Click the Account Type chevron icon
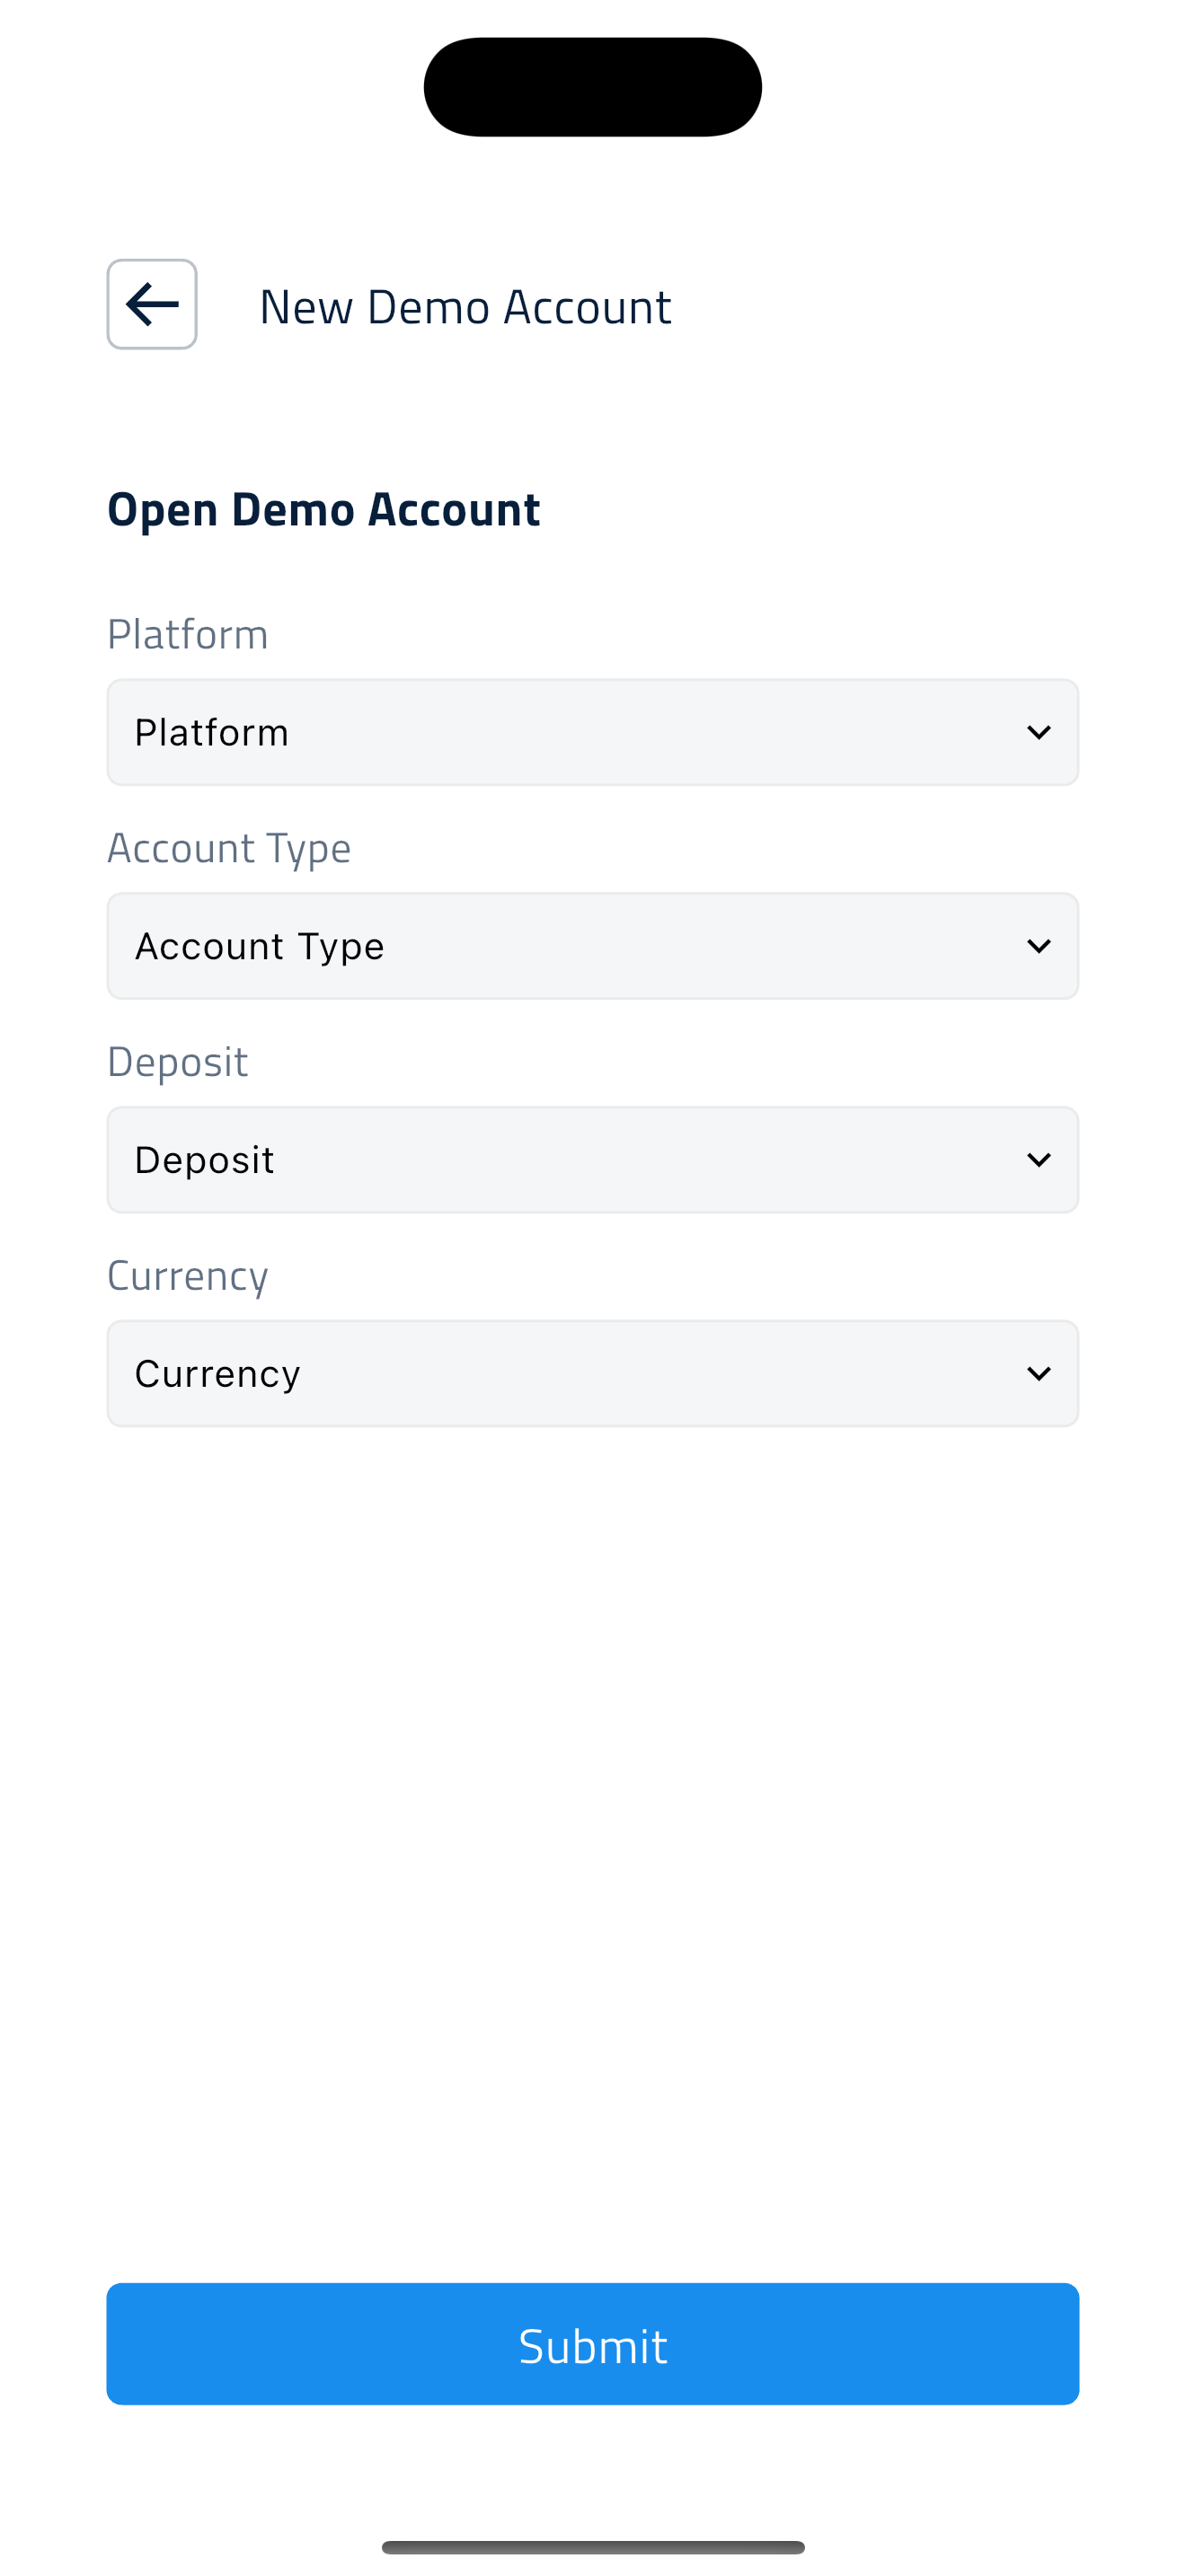This screenshot has width=1186, height=2576. 1039,946
